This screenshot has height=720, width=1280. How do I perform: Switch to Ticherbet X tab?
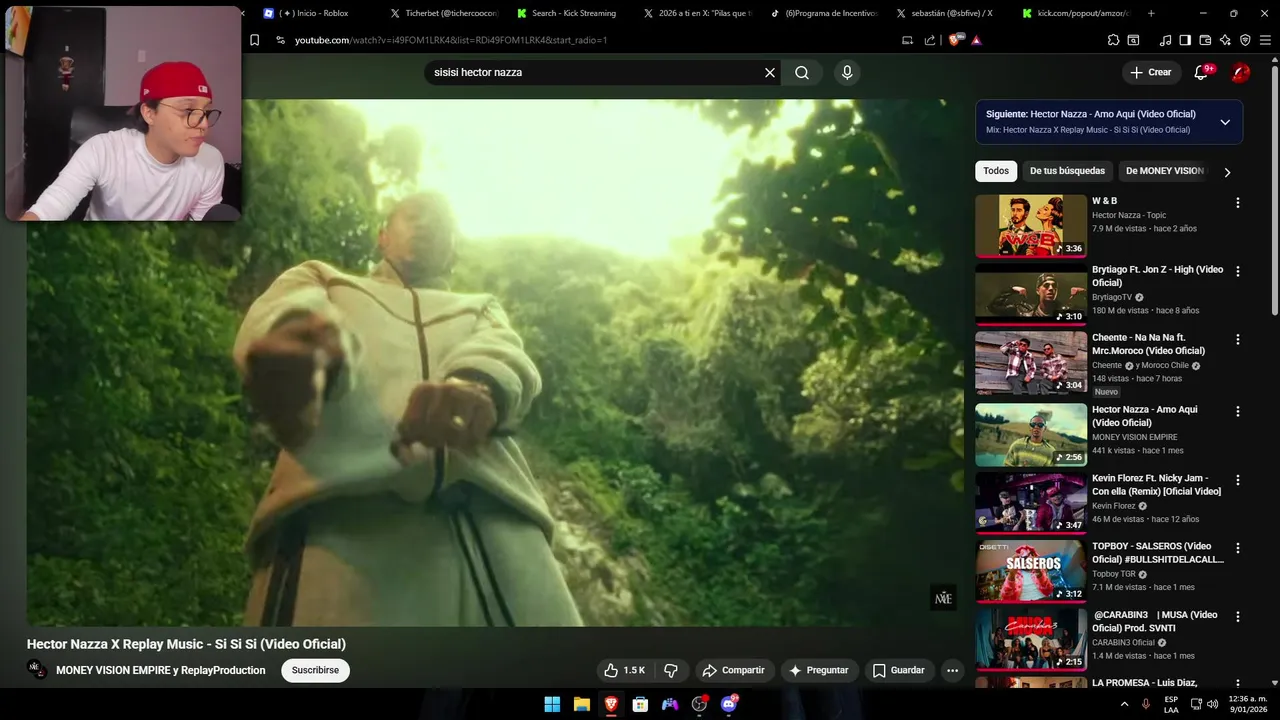(444, 13)
